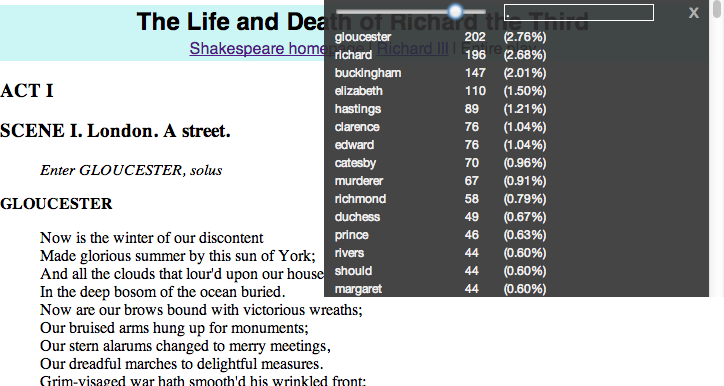The width and height of the screenshot is (724, 386).
Task: Select the word 'gloucester' in the list
Action: [x=363, y=37]
